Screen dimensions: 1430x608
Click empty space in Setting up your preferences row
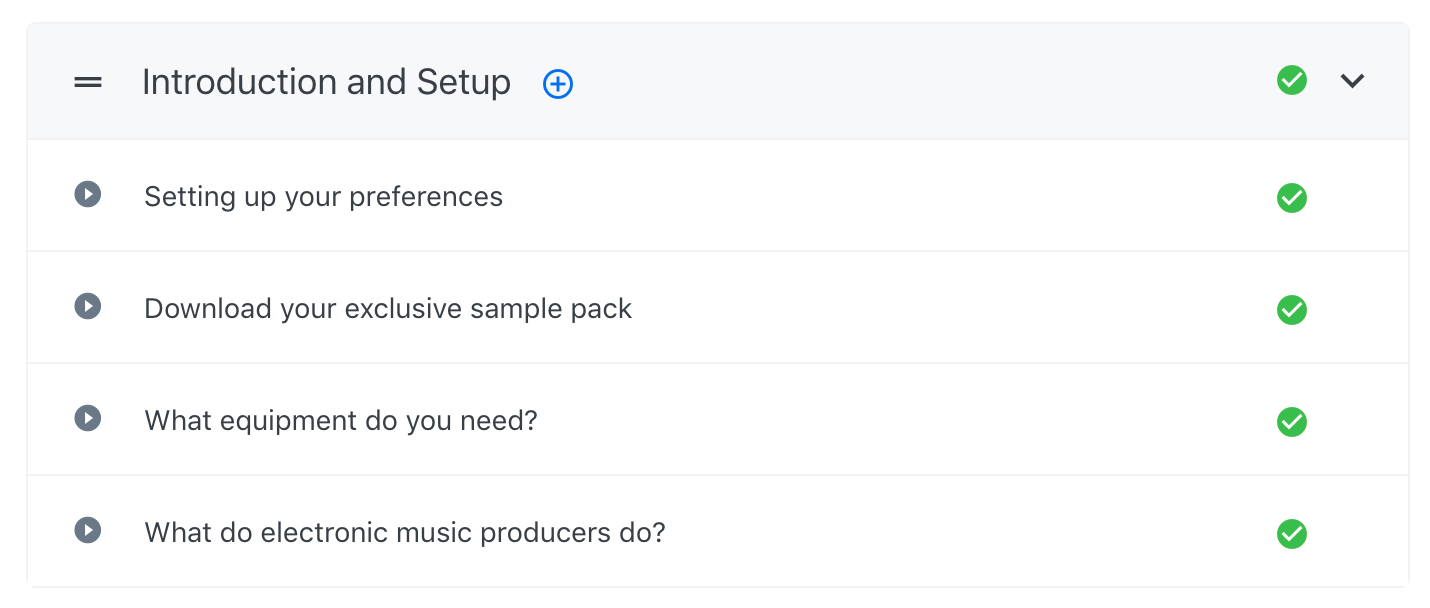[x=890, y=196]
